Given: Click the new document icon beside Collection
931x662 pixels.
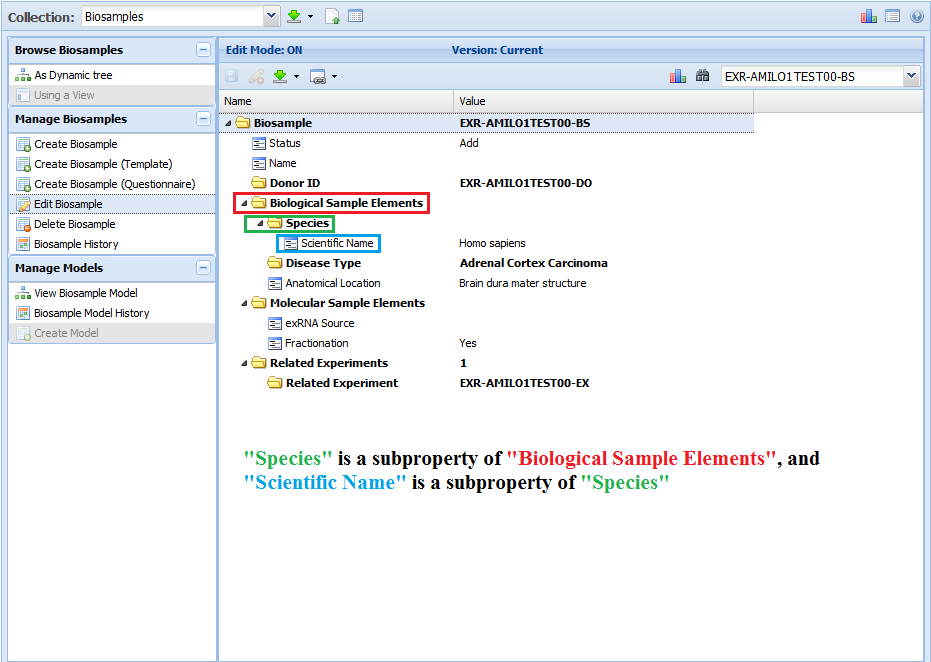Looking at the screenshot, I should [333, 16].
